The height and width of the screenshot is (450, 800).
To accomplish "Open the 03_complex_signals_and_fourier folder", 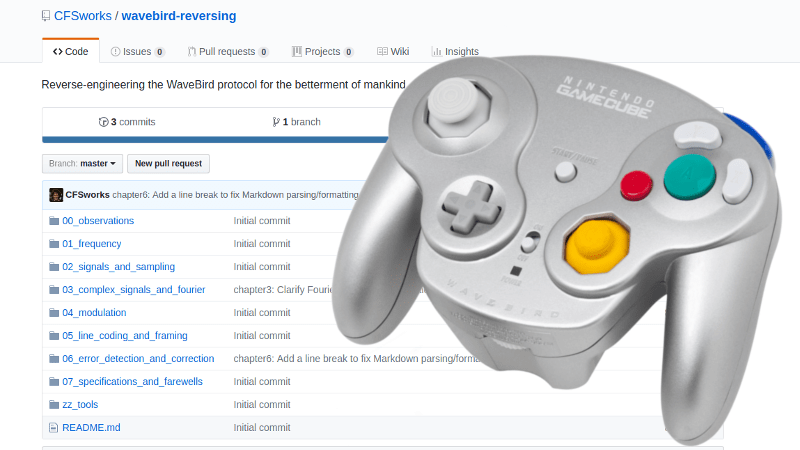I will point(134,290).
